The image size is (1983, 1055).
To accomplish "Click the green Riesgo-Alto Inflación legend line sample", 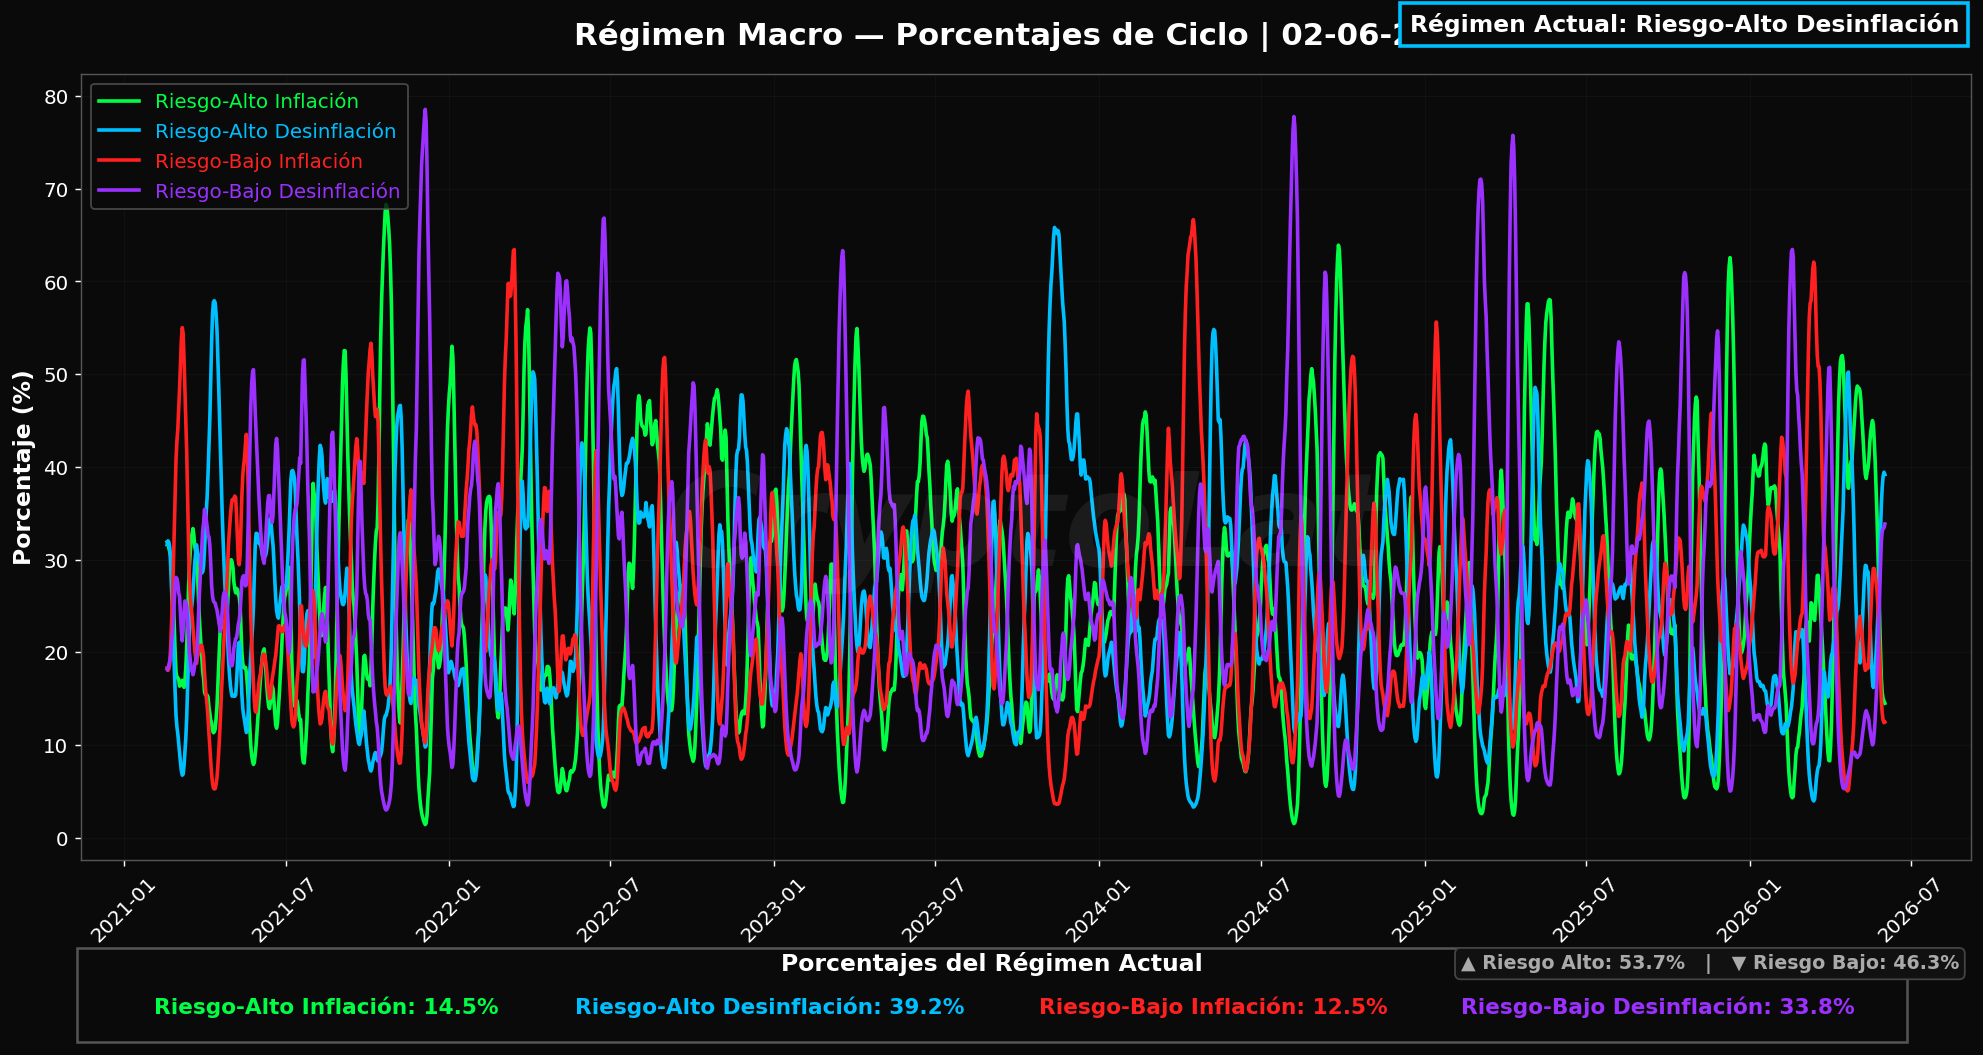I will click(x=119, y=101).
